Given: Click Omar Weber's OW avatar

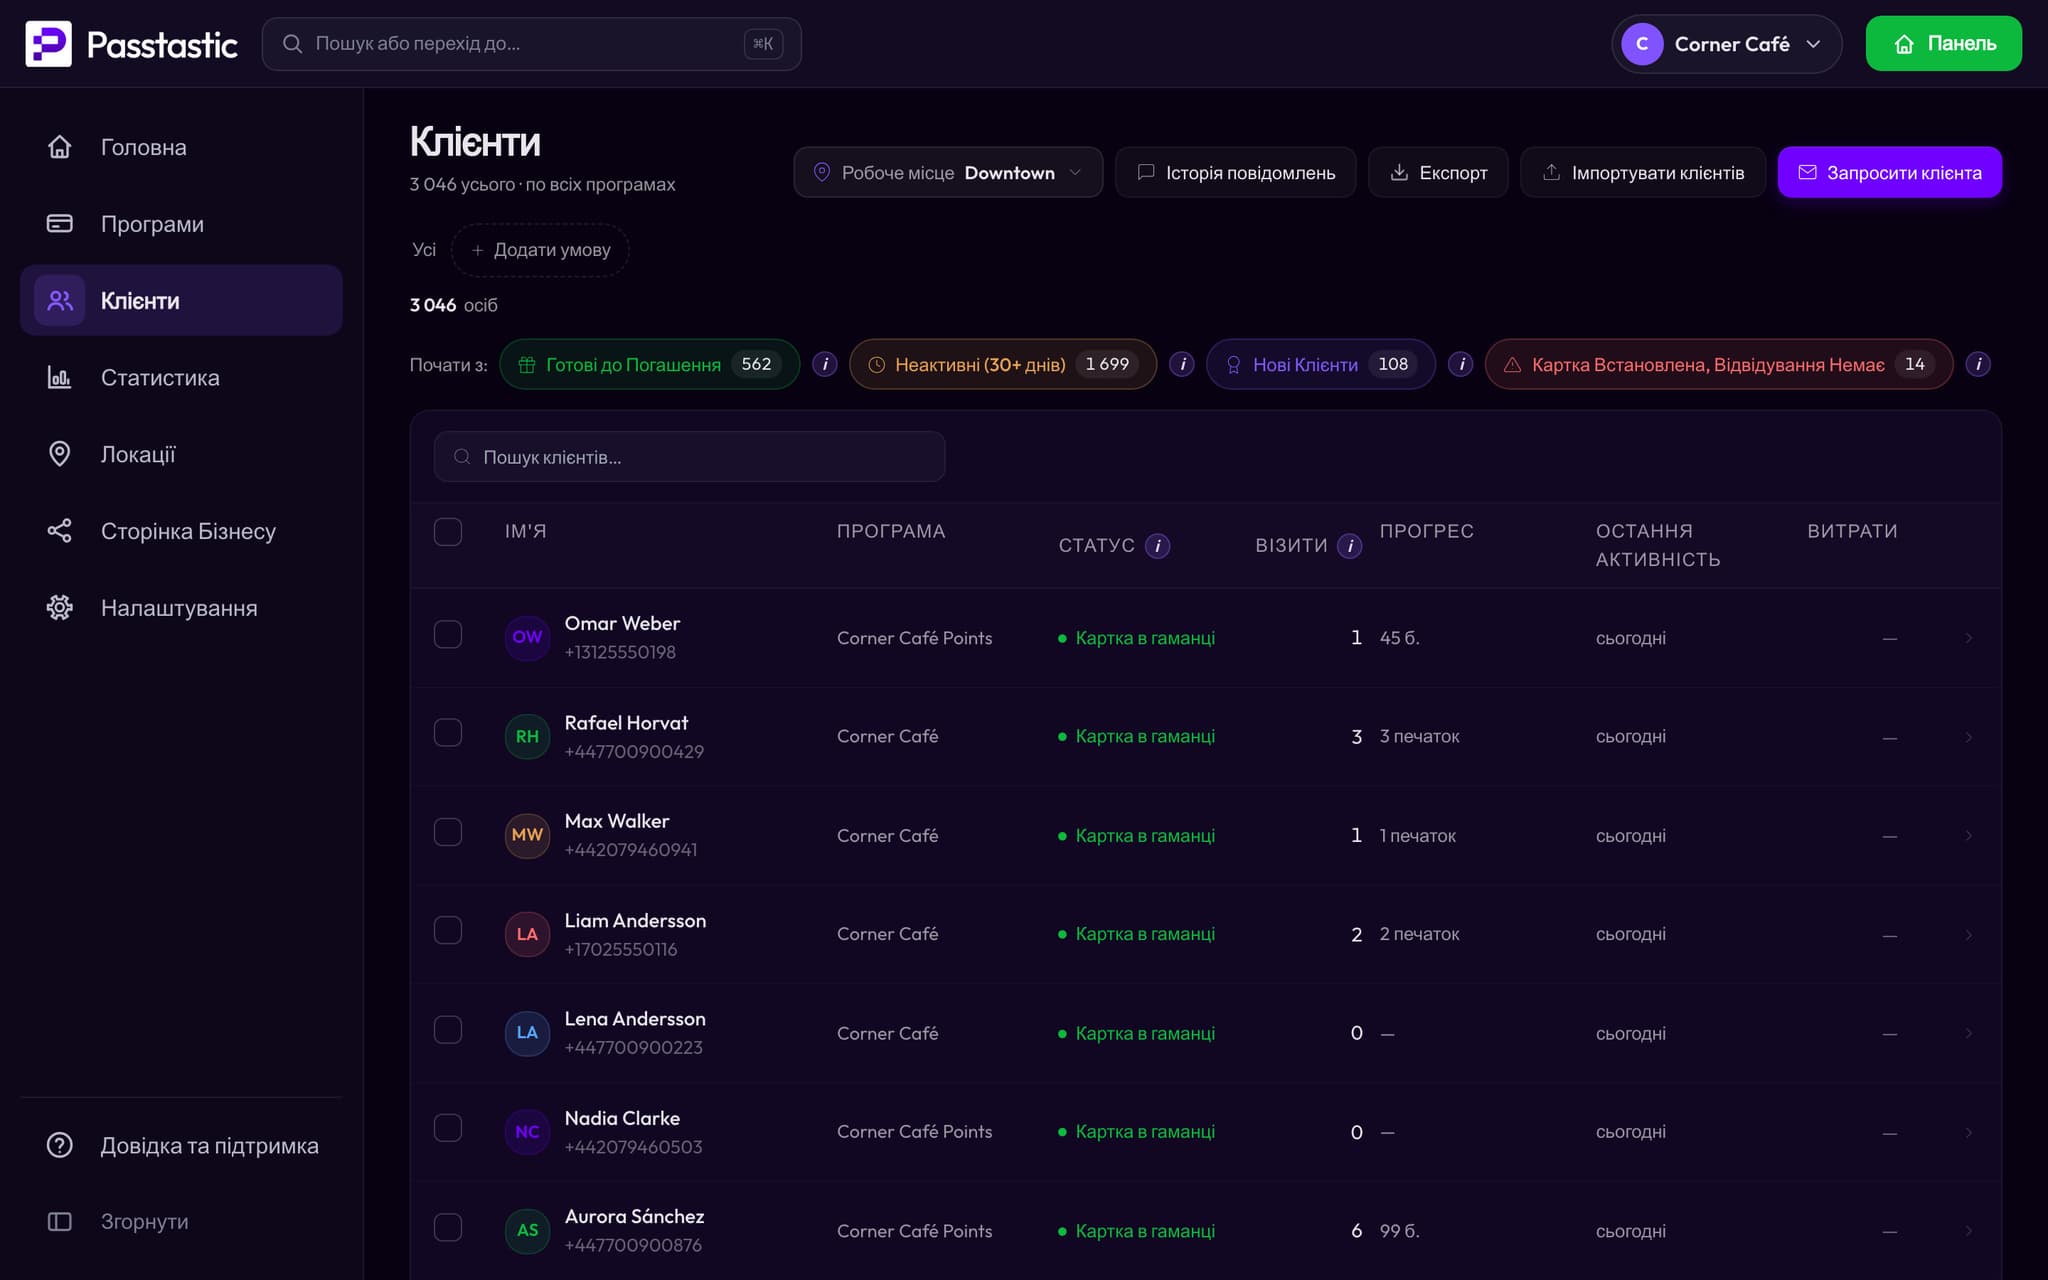Looking at the screenshot, I should click(x=527, y=637).
